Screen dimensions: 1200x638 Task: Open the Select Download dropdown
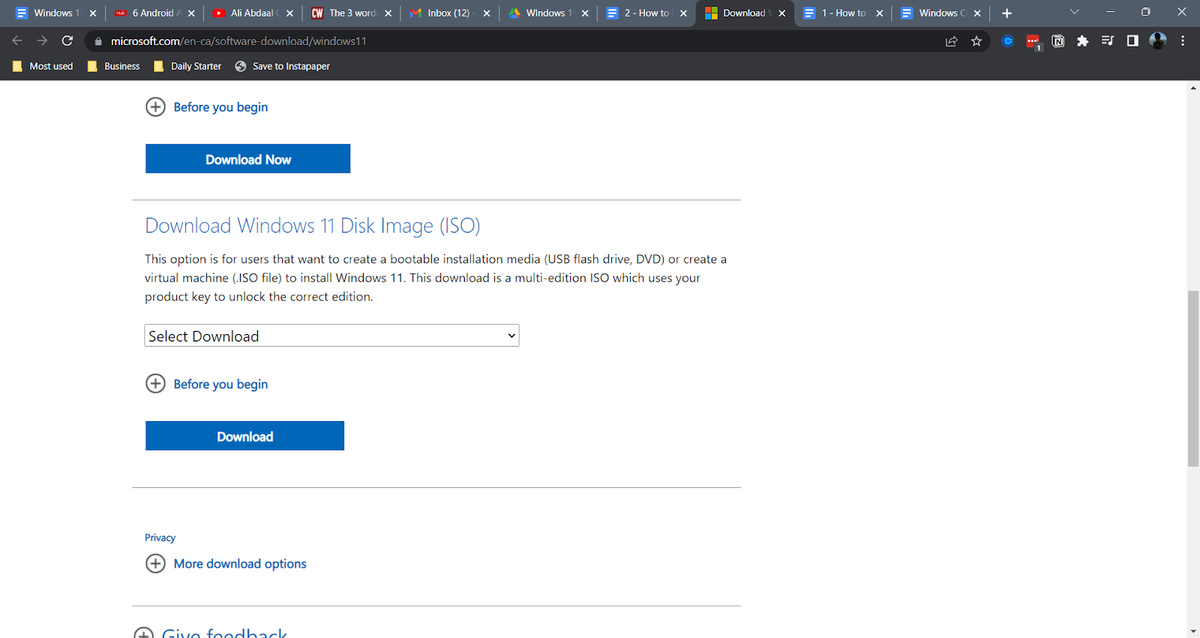coord(332,336)
